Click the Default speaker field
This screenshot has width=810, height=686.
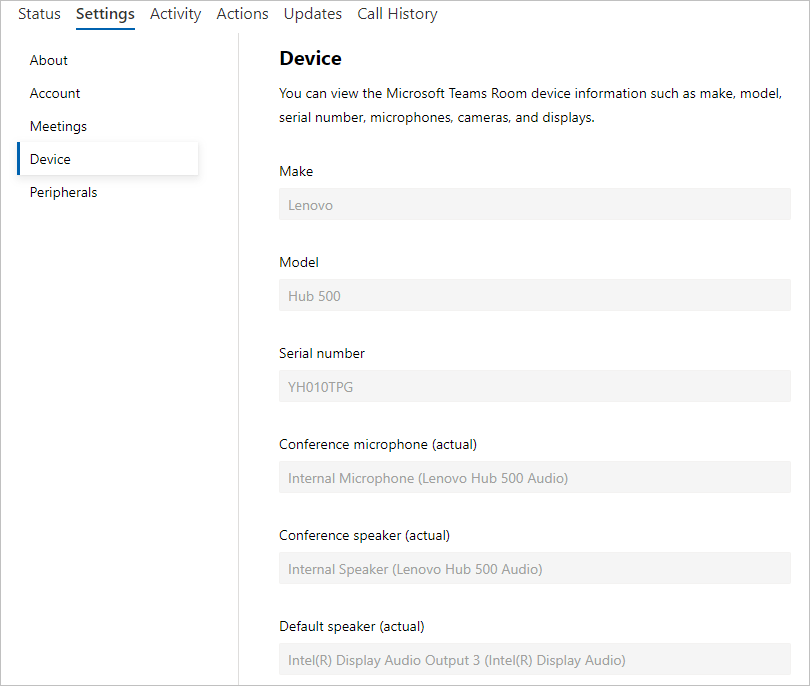point(535,659)
